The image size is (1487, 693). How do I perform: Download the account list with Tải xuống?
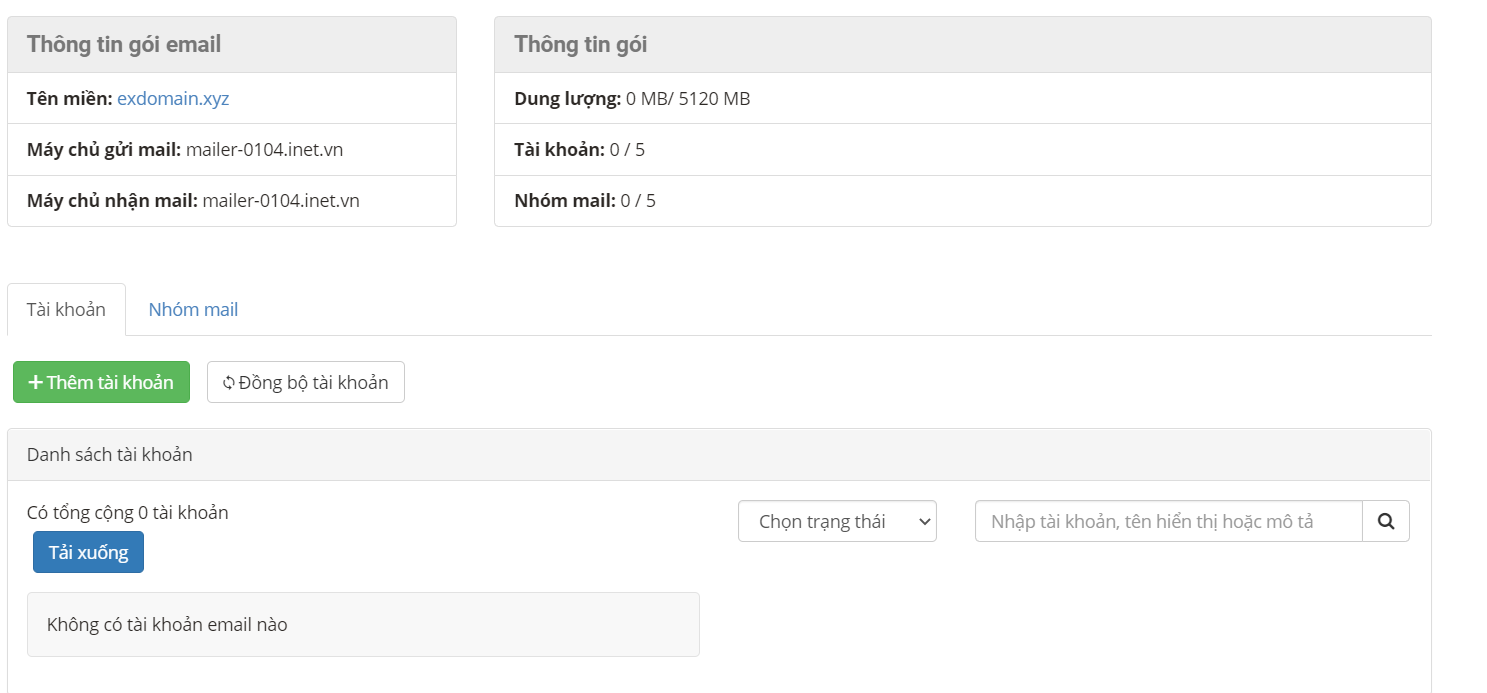[88, 552]
